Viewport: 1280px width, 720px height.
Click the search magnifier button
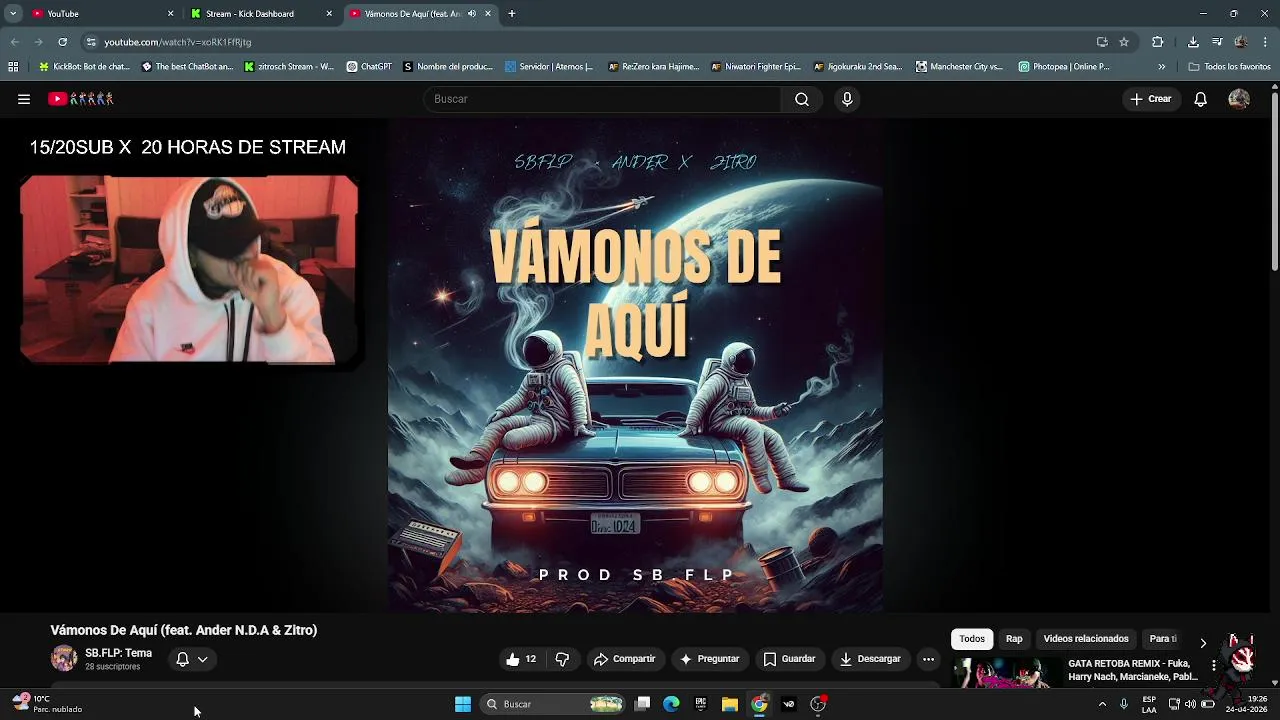802,99
